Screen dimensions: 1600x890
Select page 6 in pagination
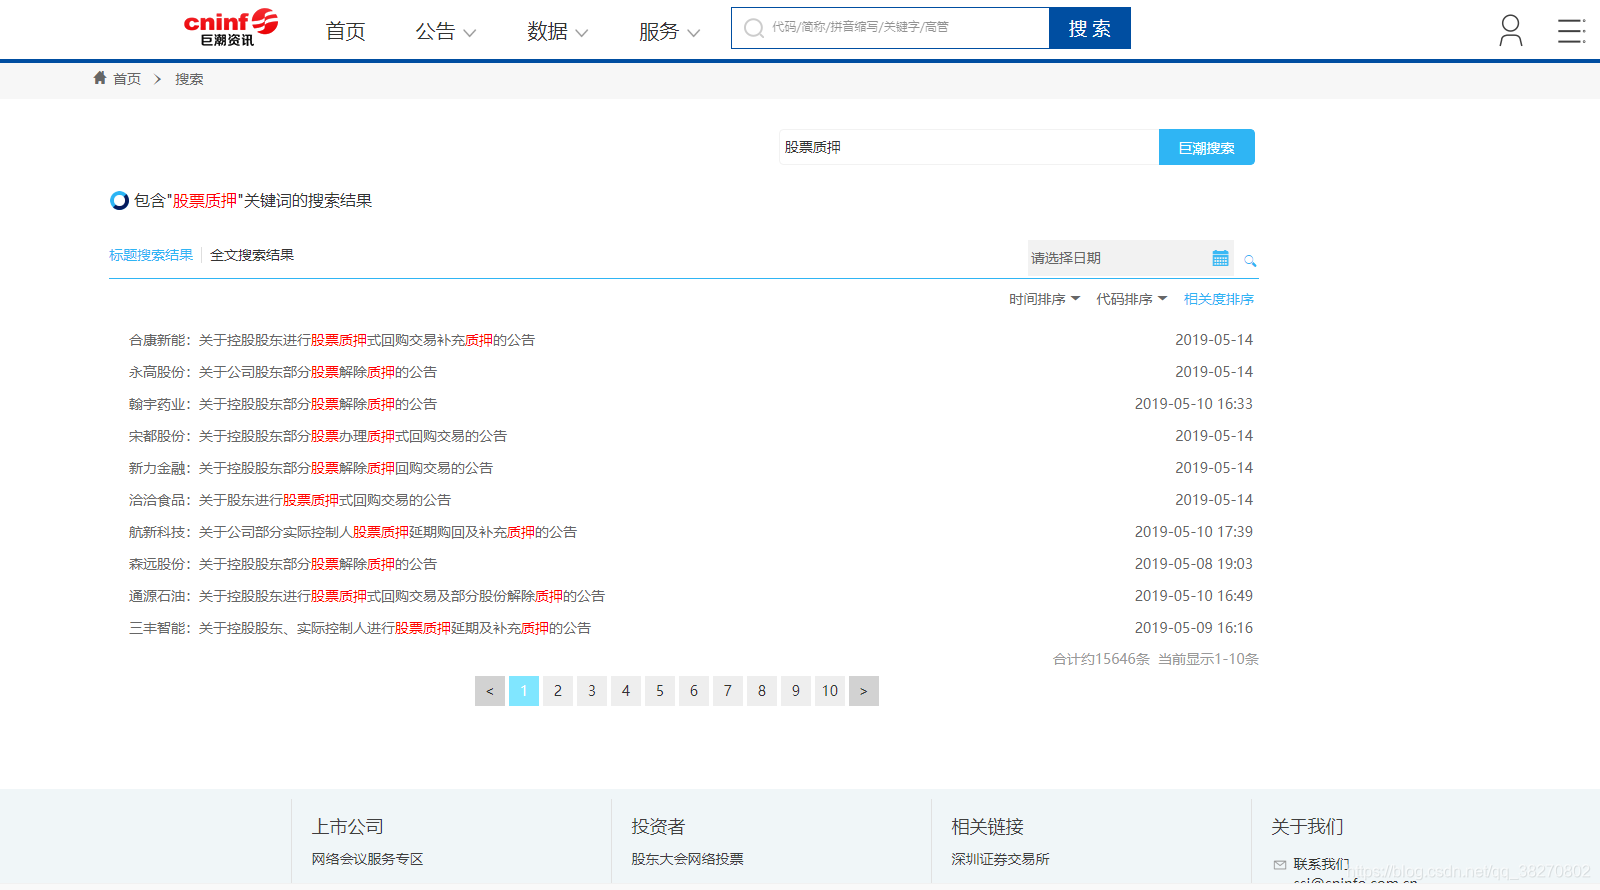tap(694, 691)
